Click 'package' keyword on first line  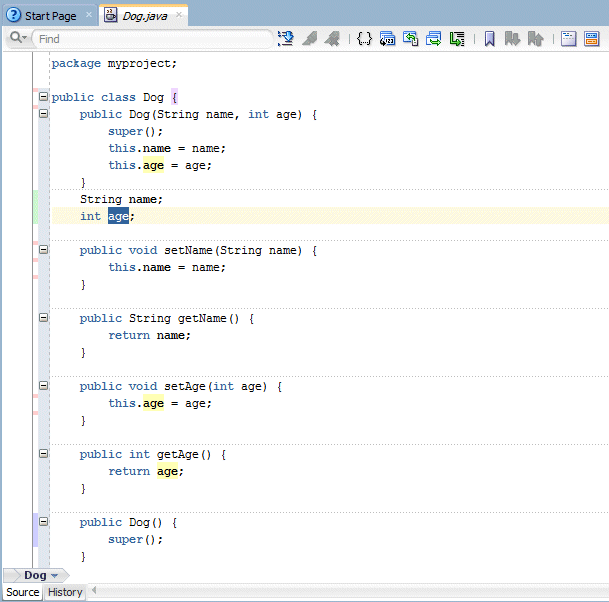tap(76, 63)
